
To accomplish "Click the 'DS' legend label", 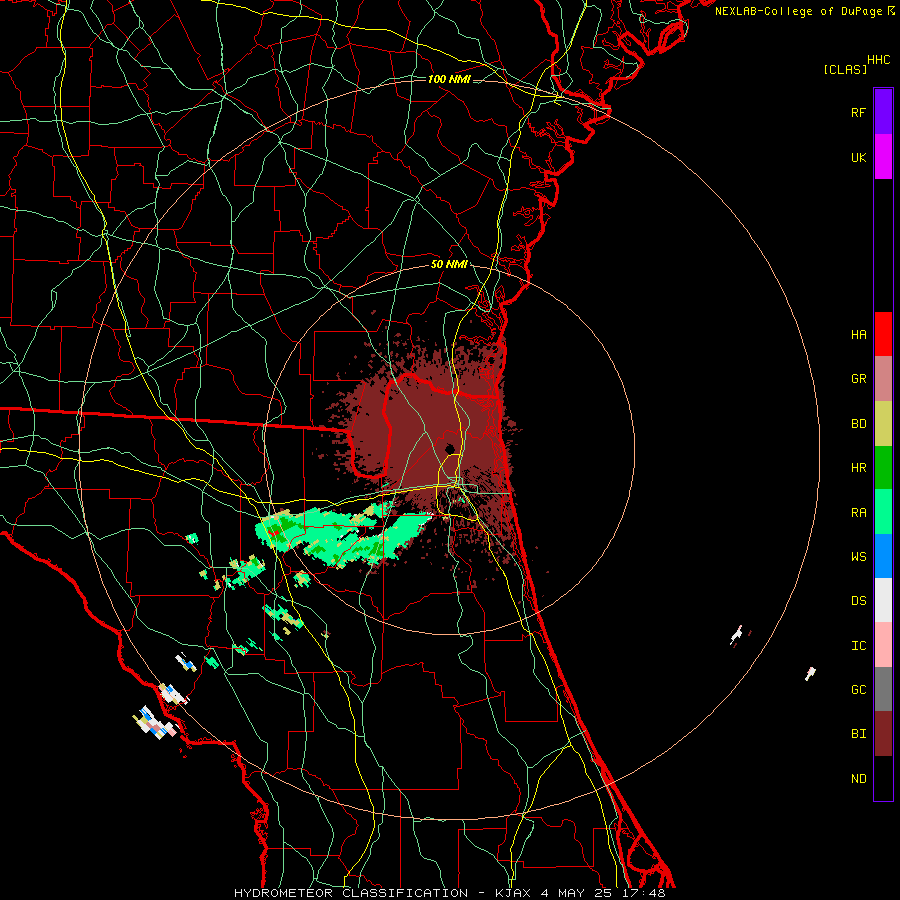I will (x=858, y=601).
